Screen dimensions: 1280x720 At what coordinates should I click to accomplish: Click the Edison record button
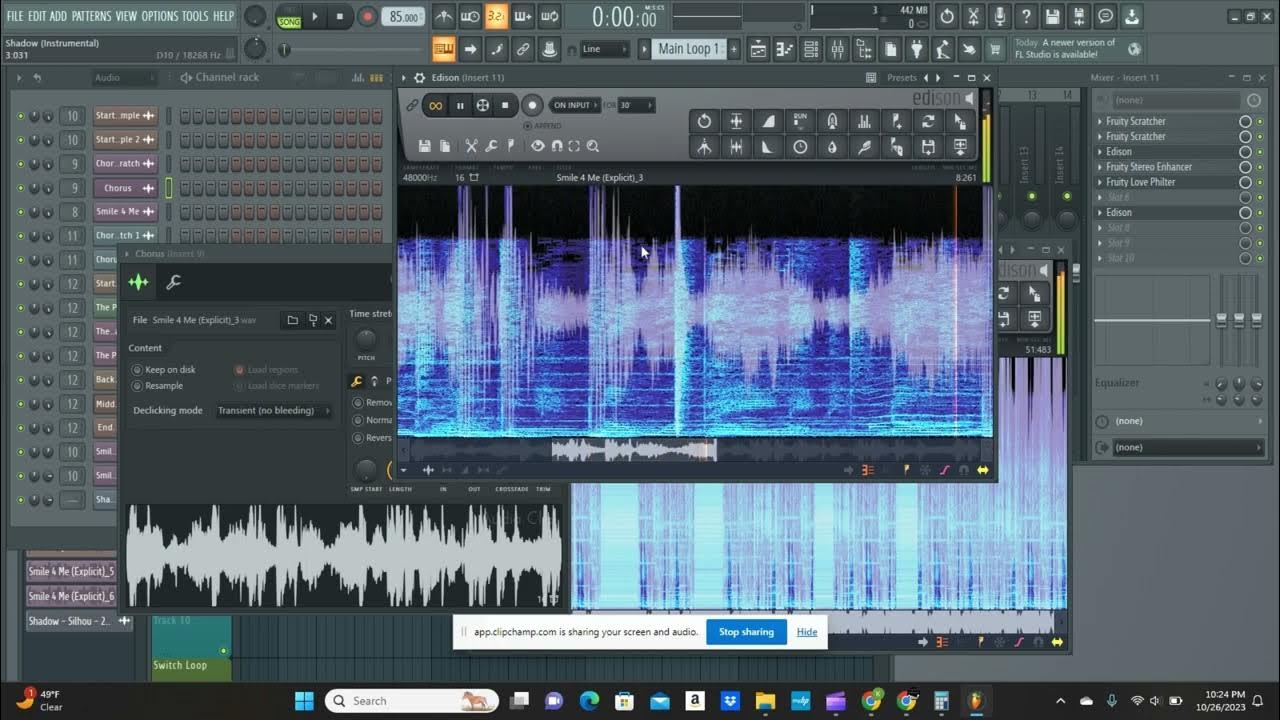coord(533,105)
